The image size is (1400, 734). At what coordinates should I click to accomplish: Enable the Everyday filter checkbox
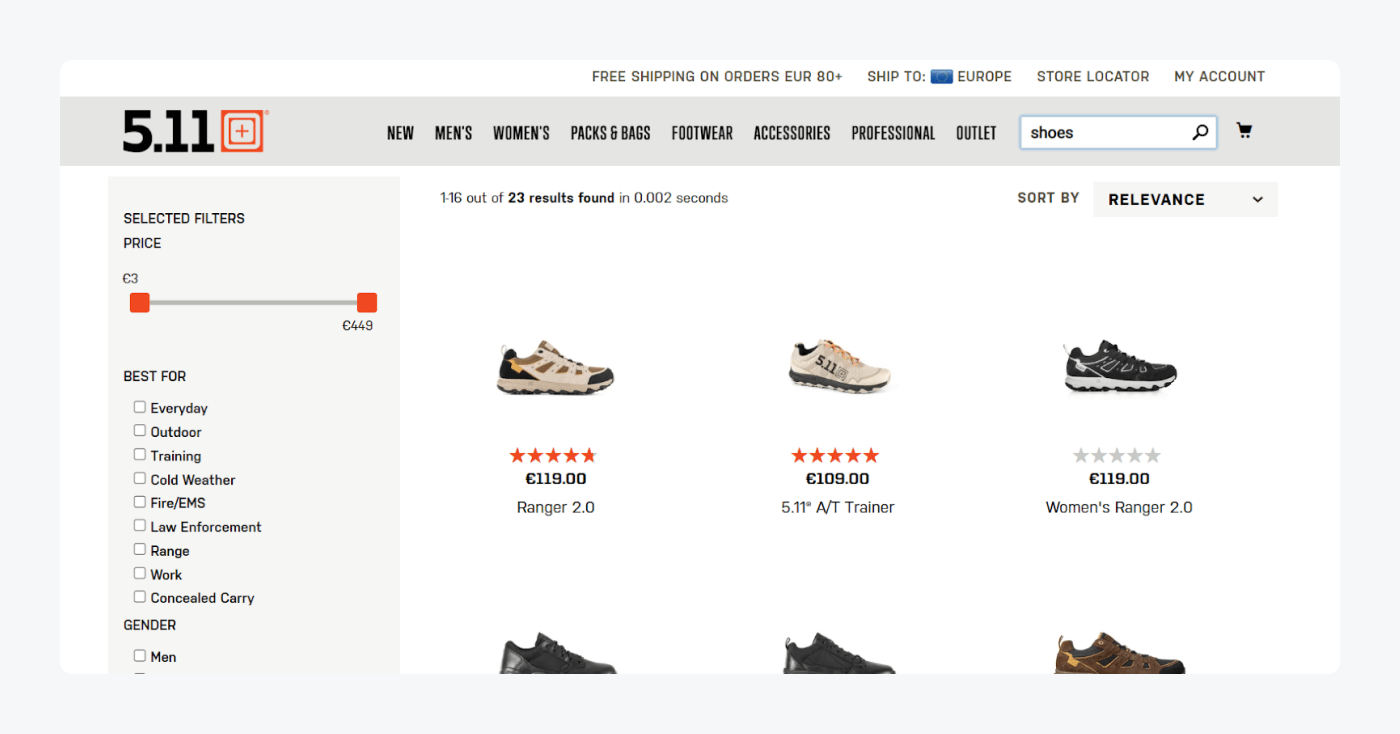click(x=139, y=407)
